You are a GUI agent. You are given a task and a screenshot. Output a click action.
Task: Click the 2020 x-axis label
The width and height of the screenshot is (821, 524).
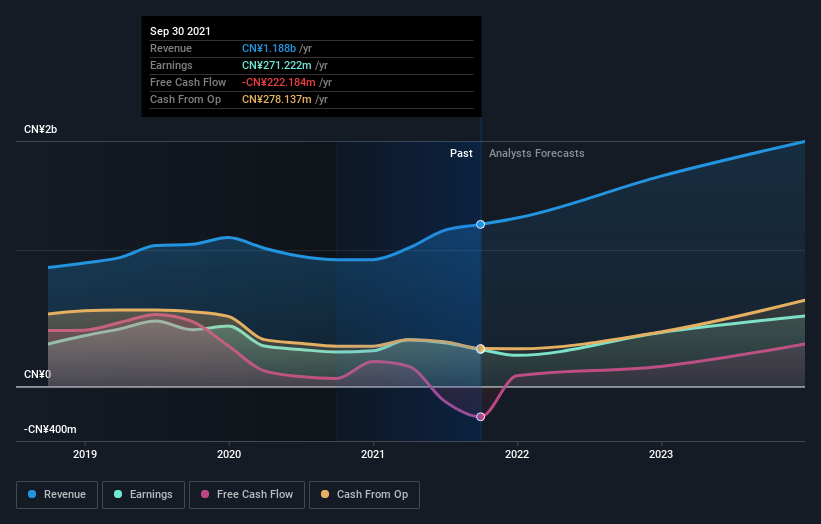[229, 454]
